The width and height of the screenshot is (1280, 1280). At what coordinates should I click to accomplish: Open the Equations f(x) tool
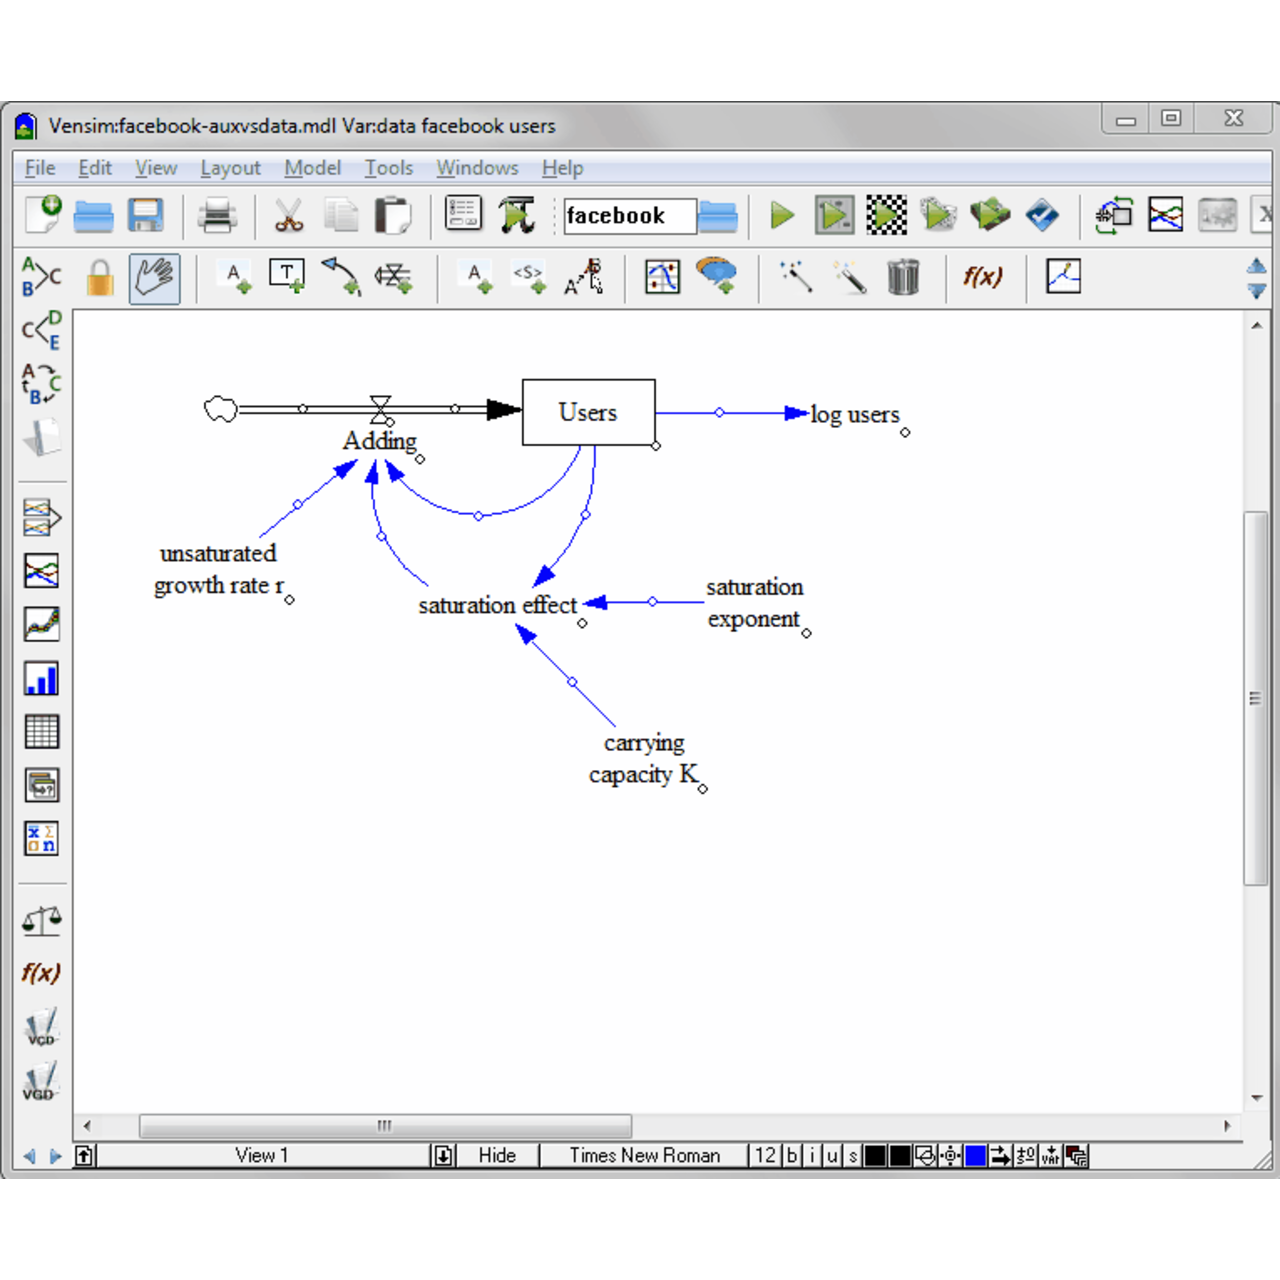coord(982,277)
